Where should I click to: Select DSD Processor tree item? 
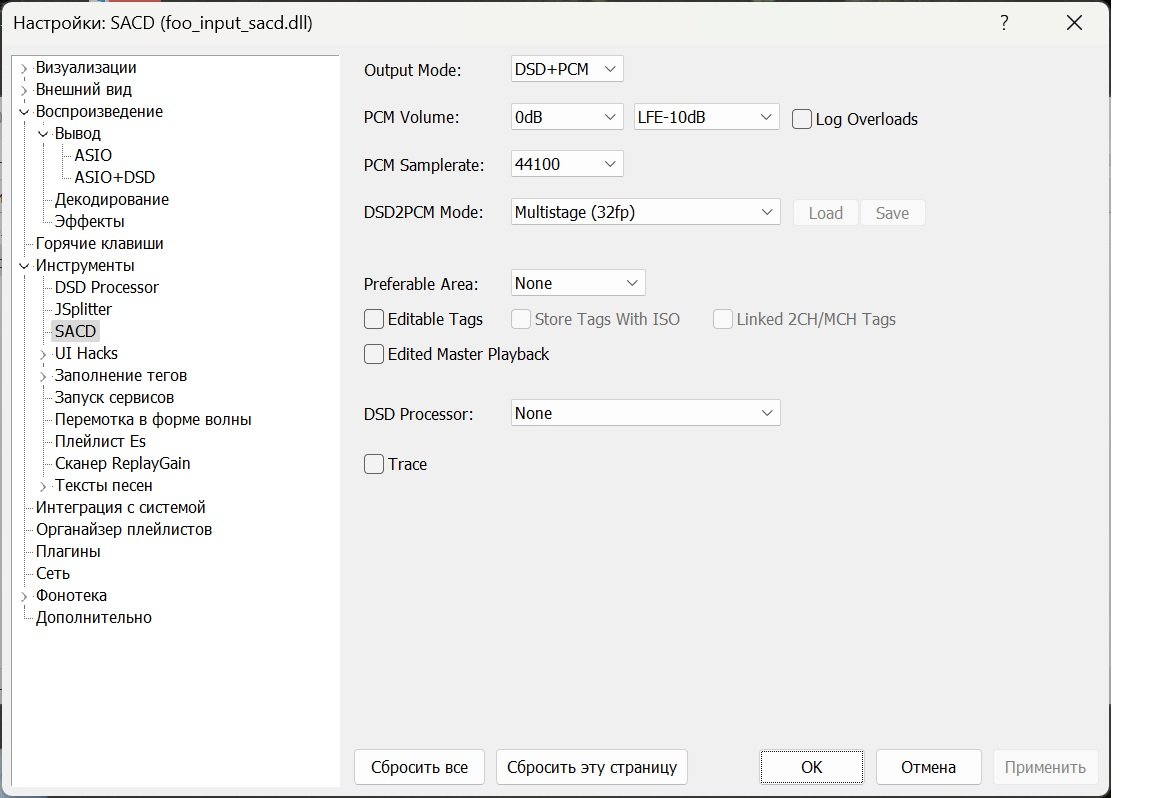[x=107, y=287]
